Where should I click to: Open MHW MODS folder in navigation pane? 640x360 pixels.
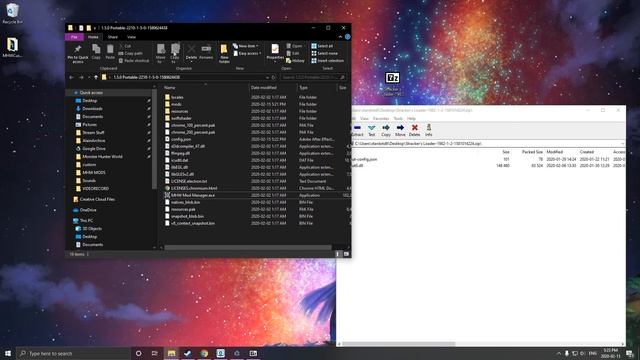(x=94, y=173)
